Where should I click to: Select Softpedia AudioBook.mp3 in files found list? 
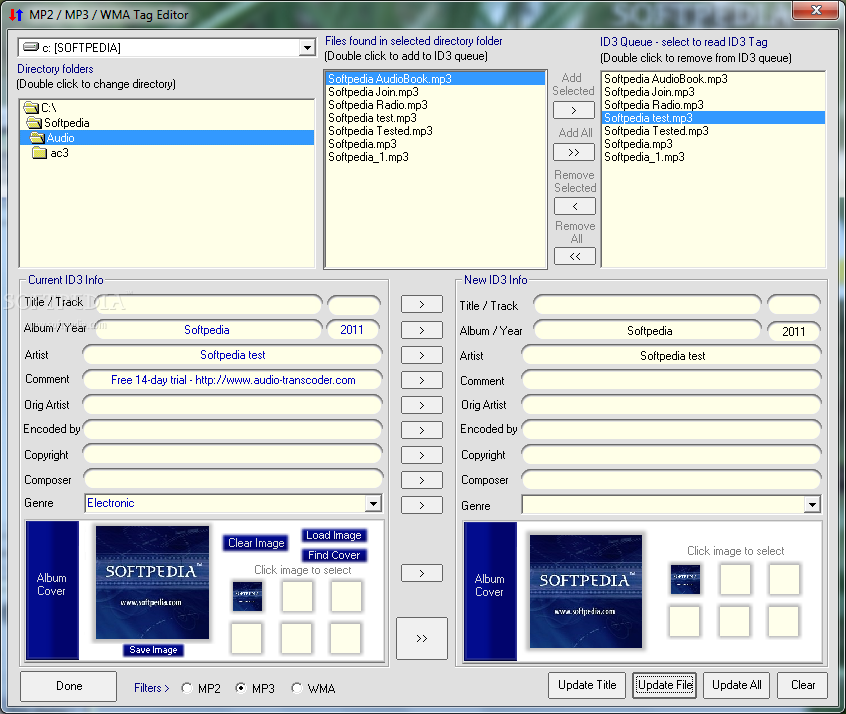click(x=435, y=79)
